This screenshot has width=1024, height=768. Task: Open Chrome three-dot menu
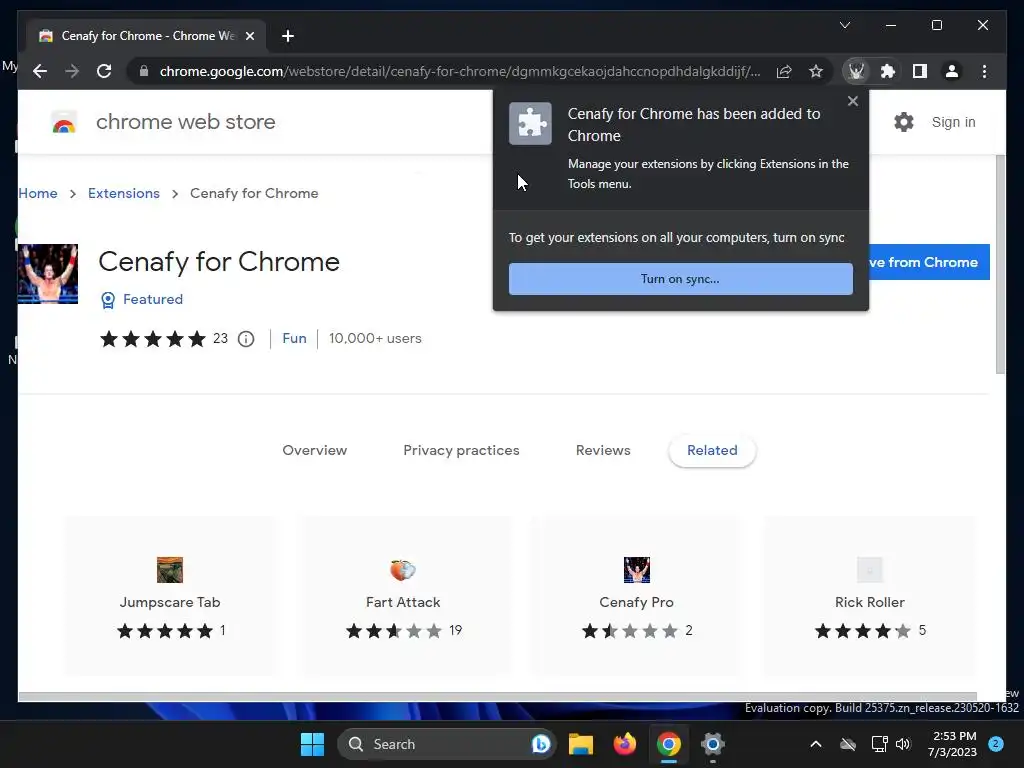point(984,71)
